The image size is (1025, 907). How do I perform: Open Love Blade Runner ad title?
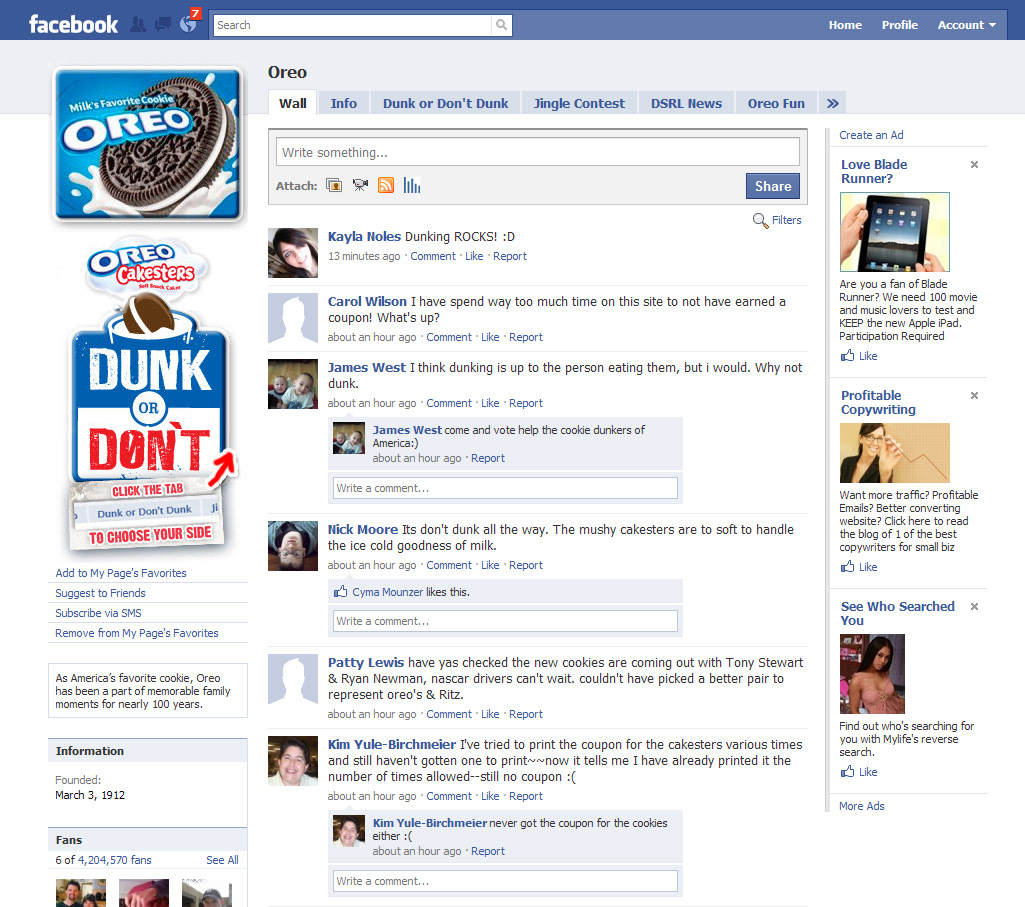(x=874, y=171)
